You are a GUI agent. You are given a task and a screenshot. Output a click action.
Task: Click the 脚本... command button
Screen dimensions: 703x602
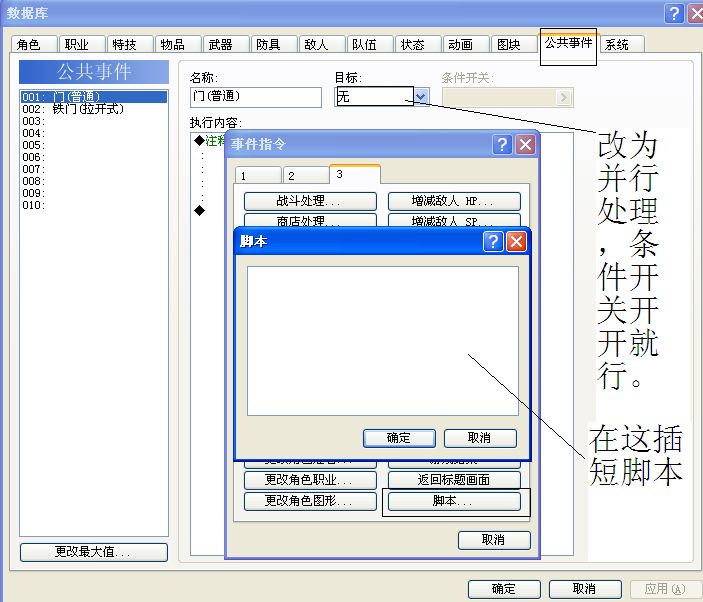click(x=454, y=501)
